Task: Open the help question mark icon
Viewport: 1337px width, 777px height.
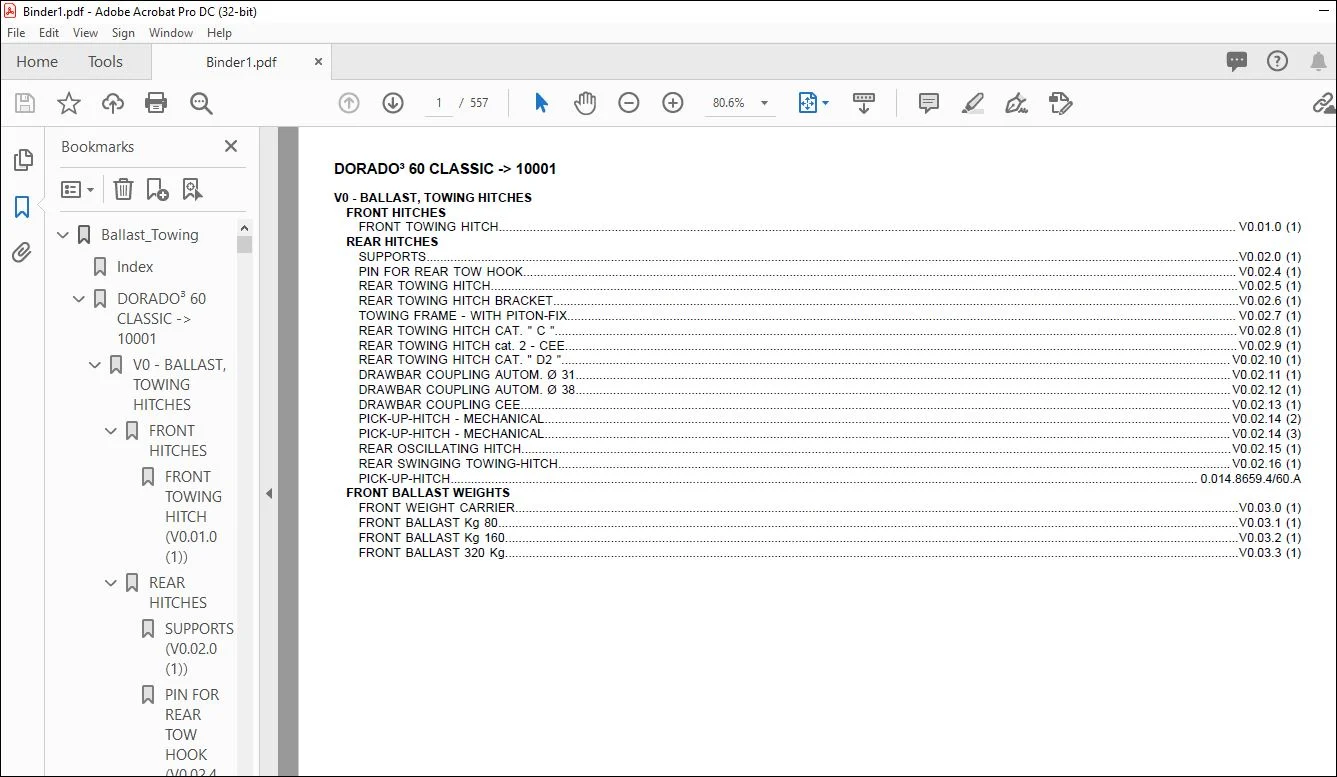Action: coord(1277,61)
